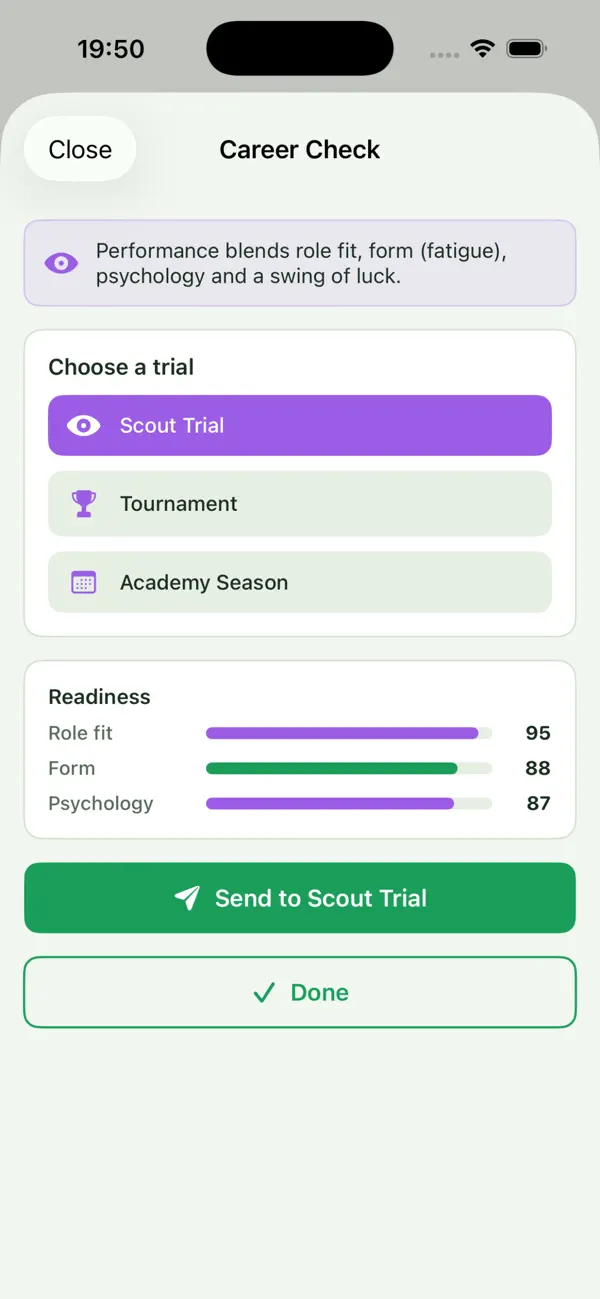Click the Role fit progress bar
600x1299 pixels.
[x=349, y=733]
